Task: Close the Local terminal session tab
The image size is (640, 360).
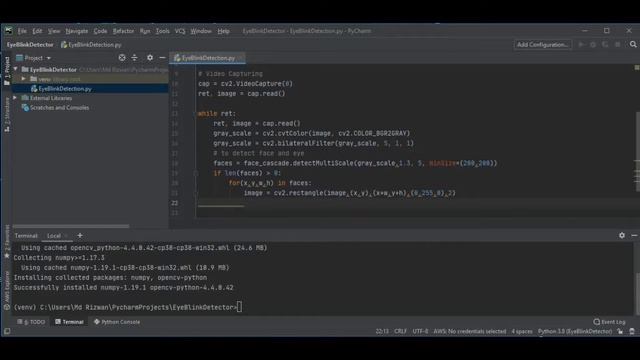Action: 67,236
